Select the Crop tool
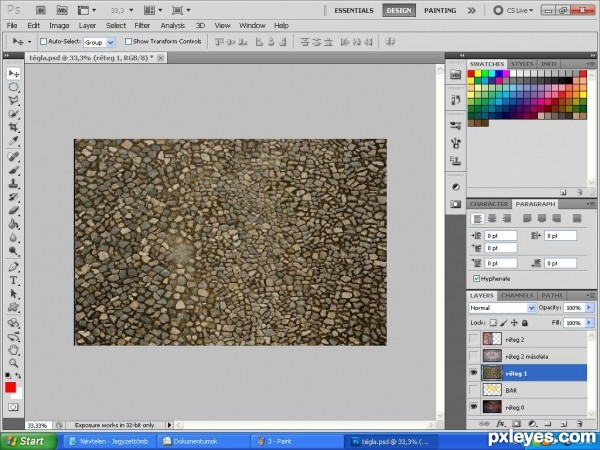 pyautogui.click(x=13, y=127)
